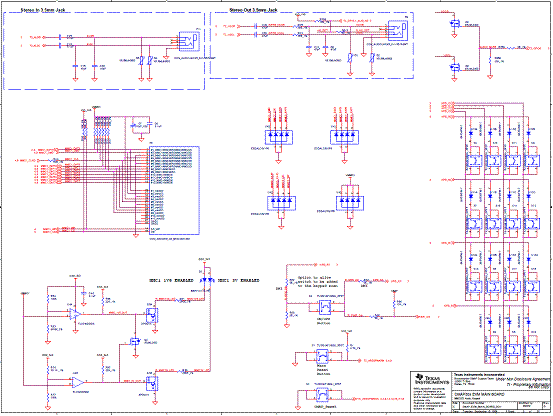
Task: Select the top-right ESD diode array package
Action: tap(344, 137)
